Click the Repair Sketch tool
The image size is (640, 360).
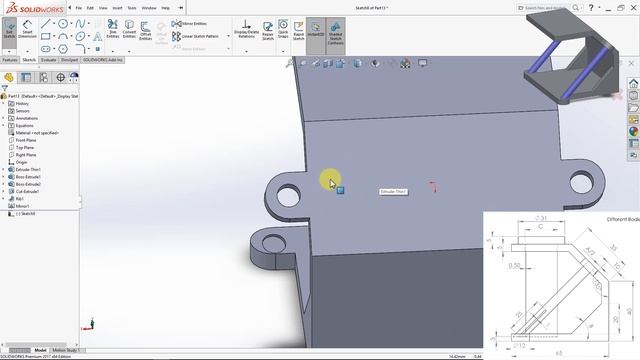(x=268, y=31)
